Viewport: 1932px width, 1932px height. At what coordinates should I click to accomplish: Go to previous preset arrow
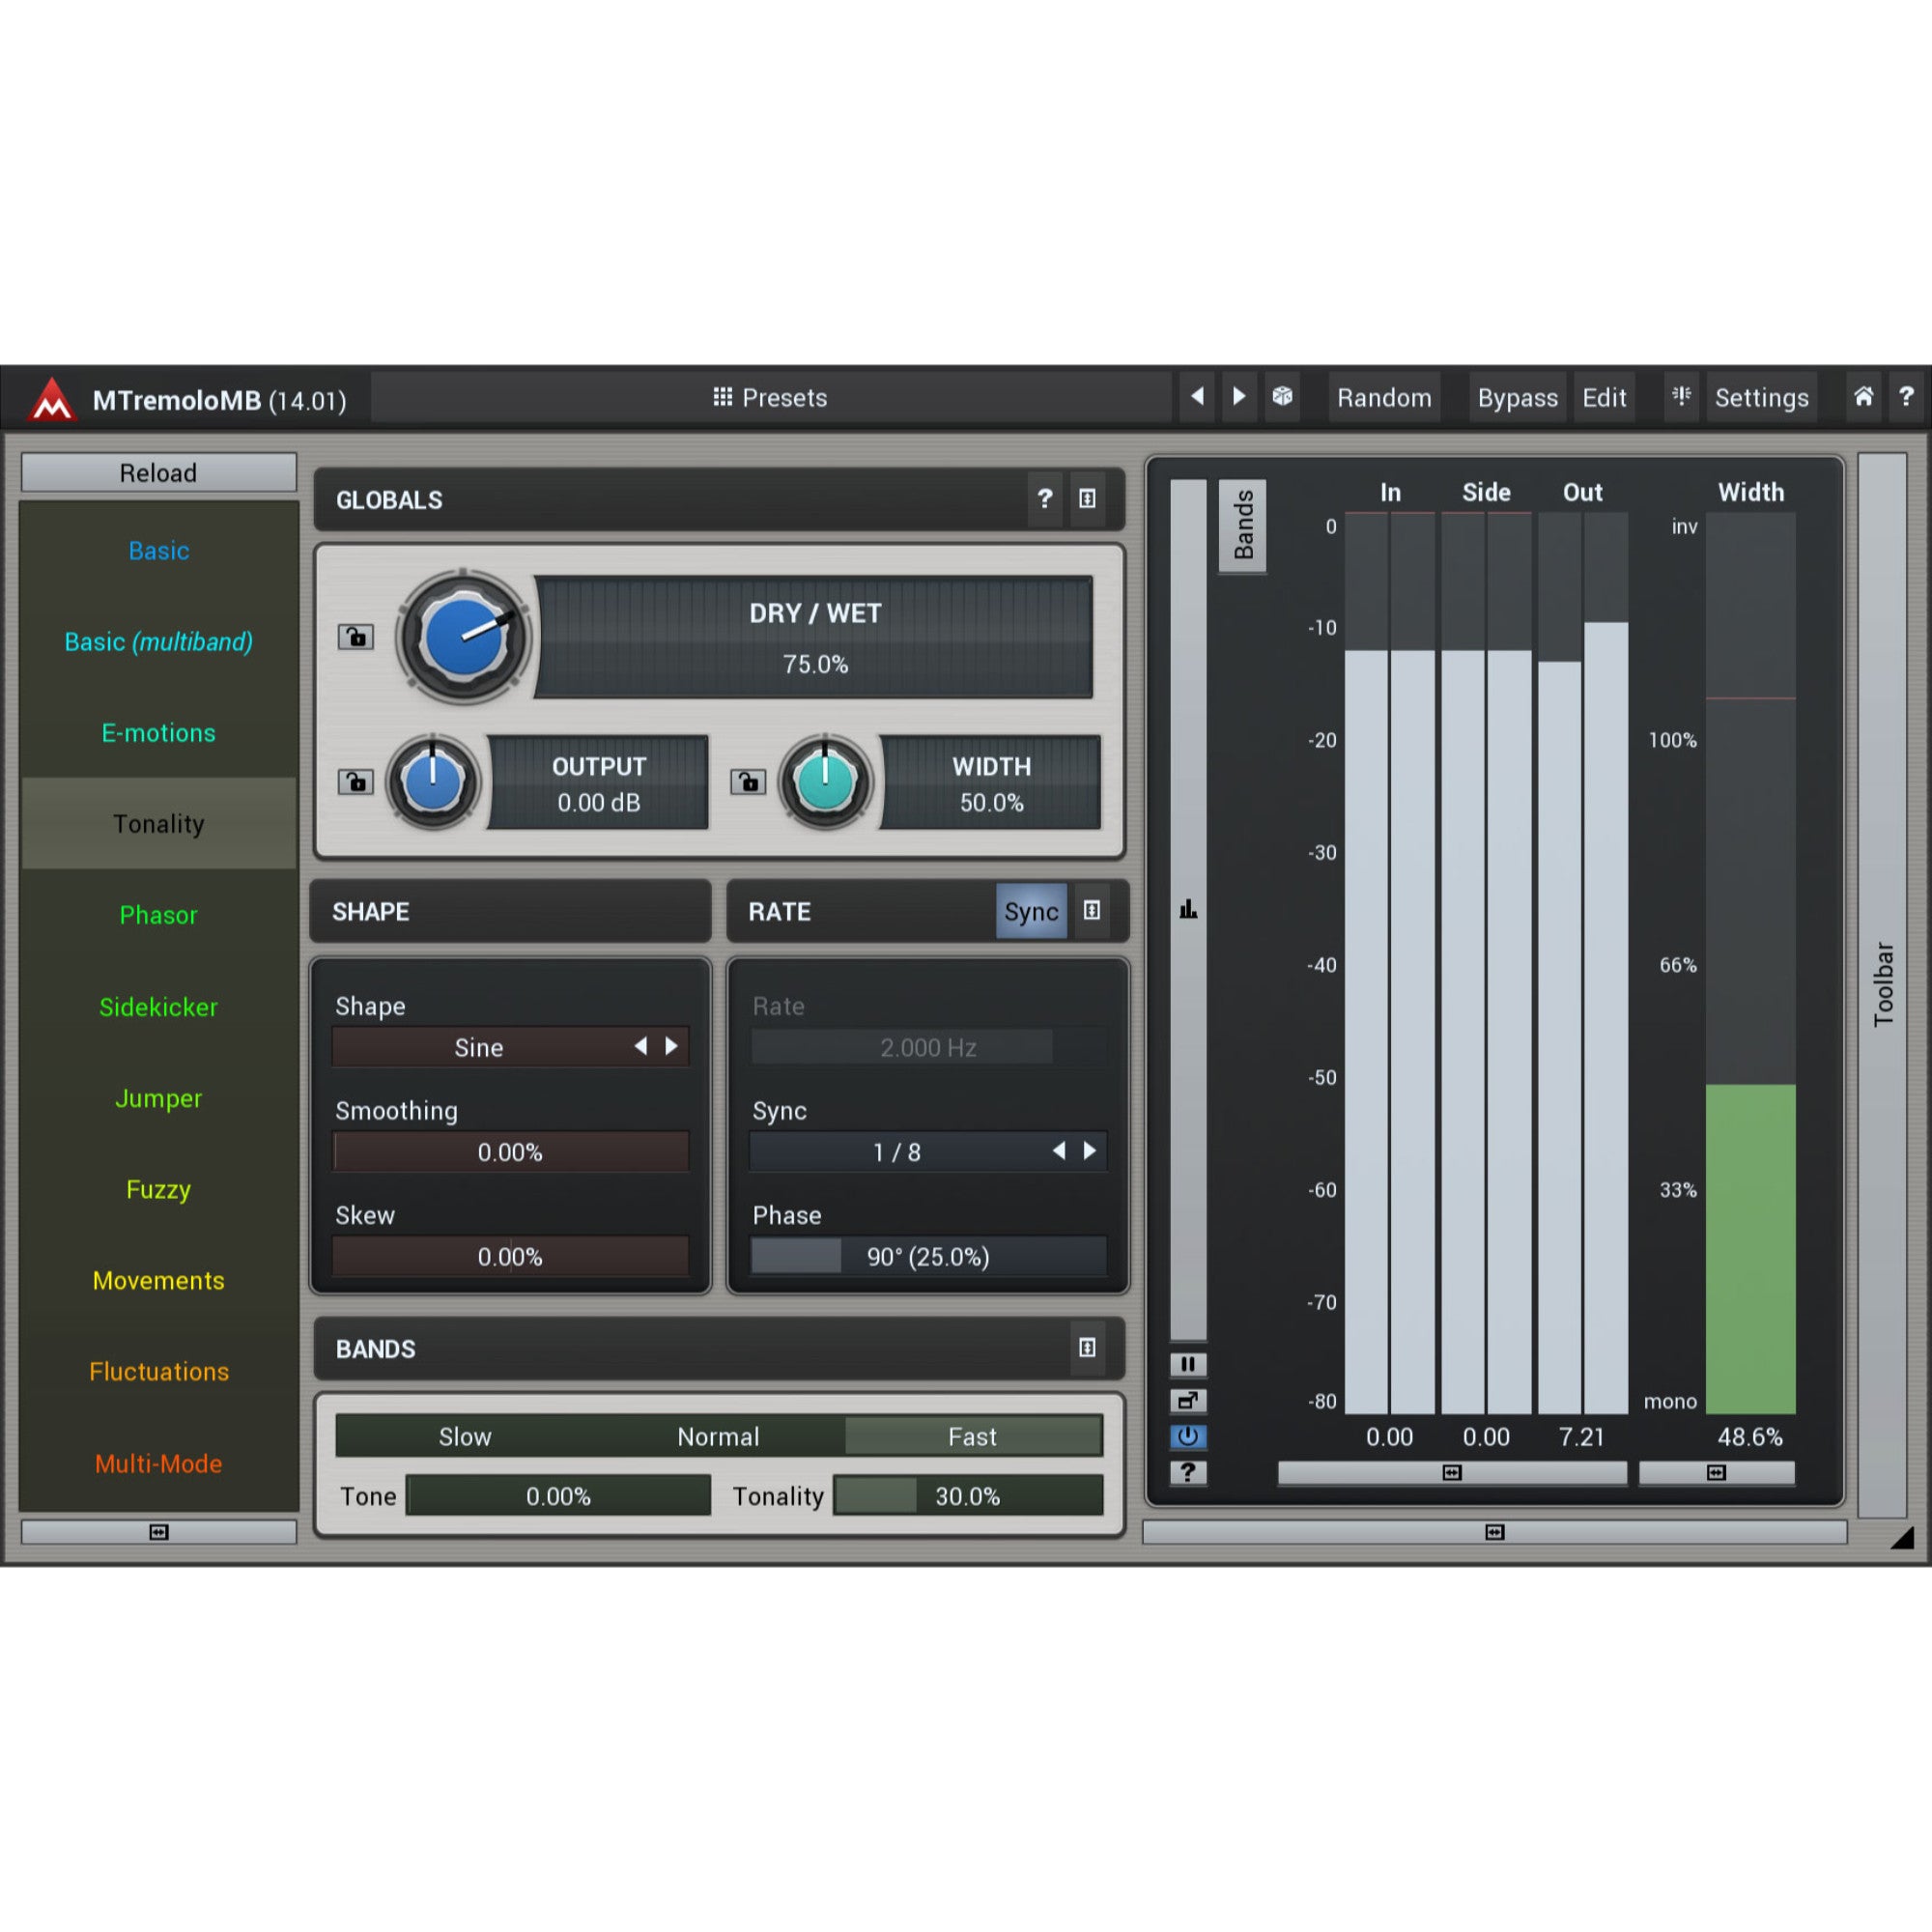coord(1197,397)
